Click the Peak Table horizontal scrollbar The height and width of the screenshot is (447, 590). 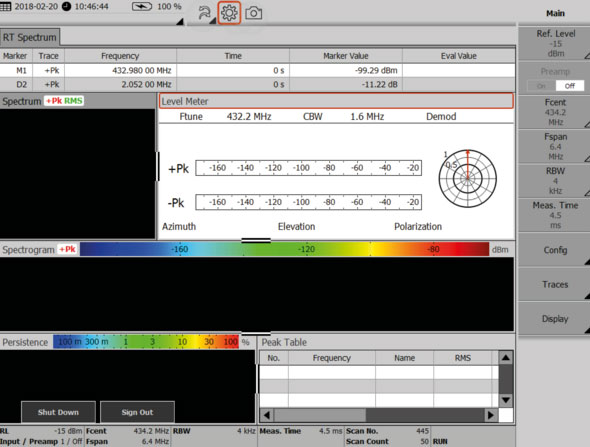(x=379, y=415)
